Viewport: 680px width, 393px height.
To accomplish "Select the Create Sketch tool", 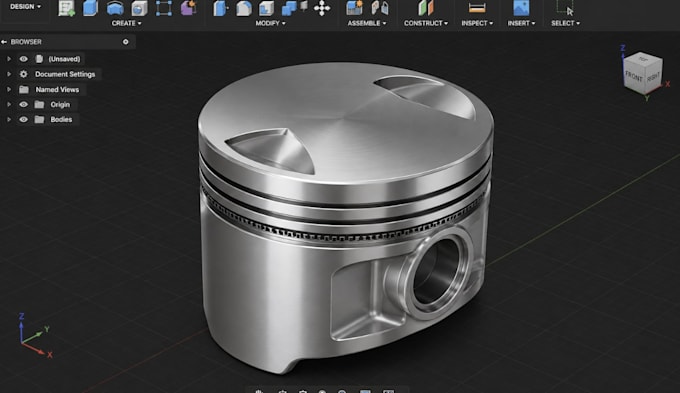I will click(66, 8).
